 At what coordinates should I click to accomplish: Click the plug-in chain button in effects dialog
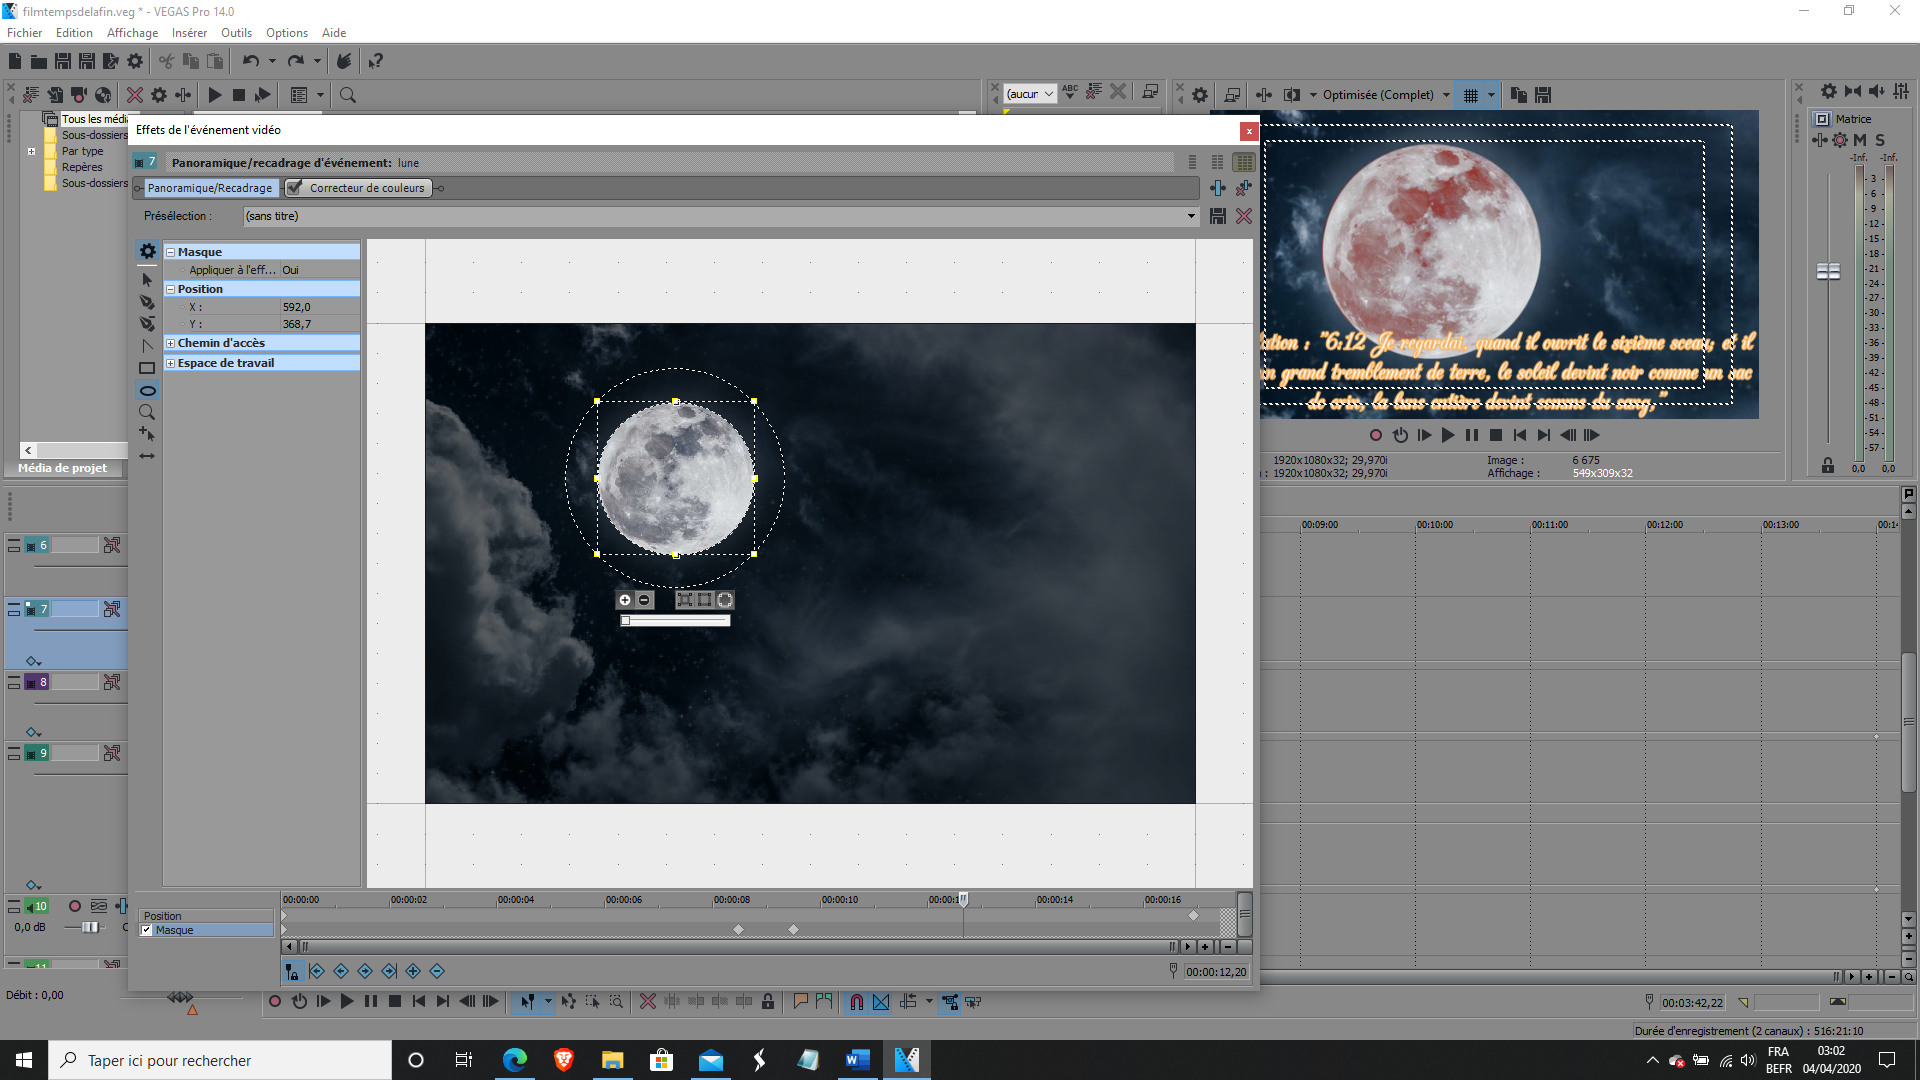pos(1218,188)
